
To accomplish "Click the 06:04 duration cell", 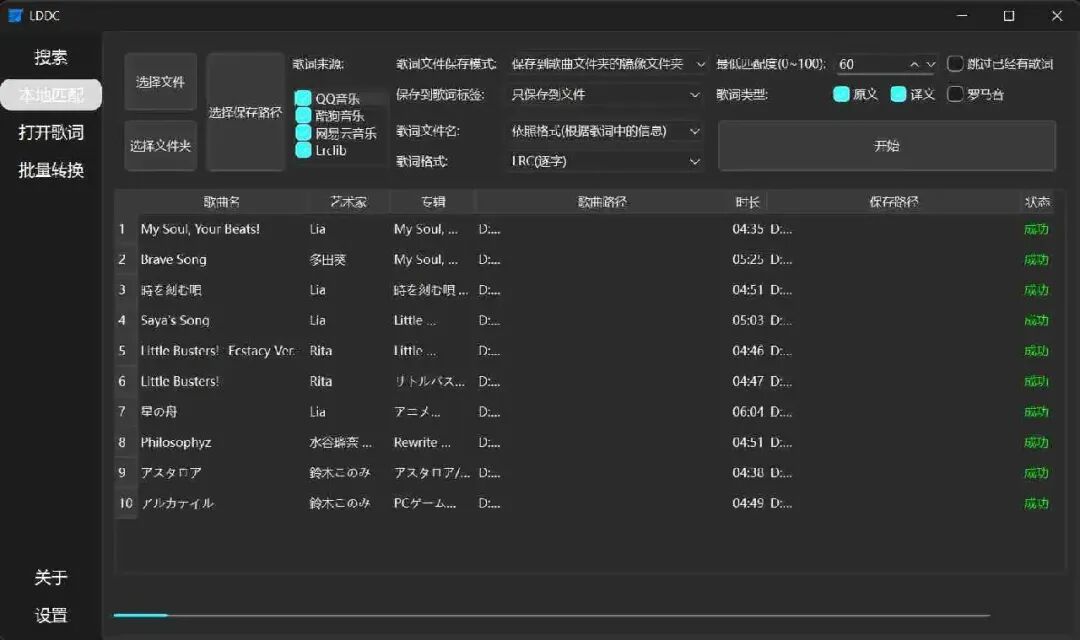I will tap(747, 411).
